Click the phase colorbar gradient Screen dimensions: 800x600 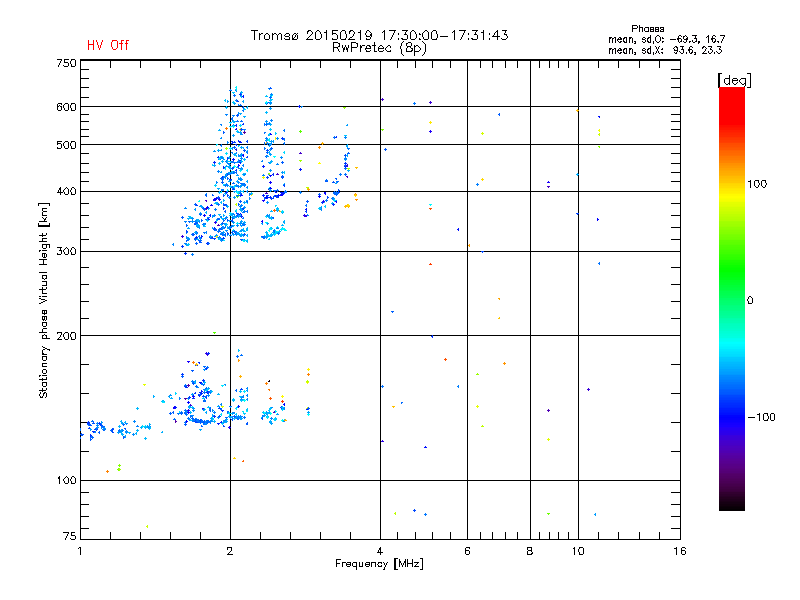point(732,298)
